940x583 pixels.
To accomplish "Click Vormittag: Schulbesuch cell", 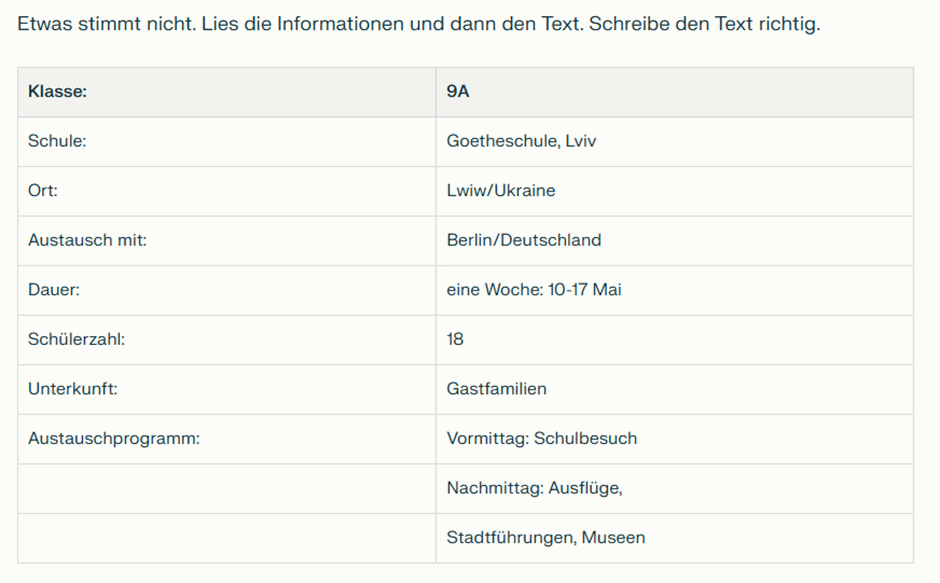I will 674,439.
